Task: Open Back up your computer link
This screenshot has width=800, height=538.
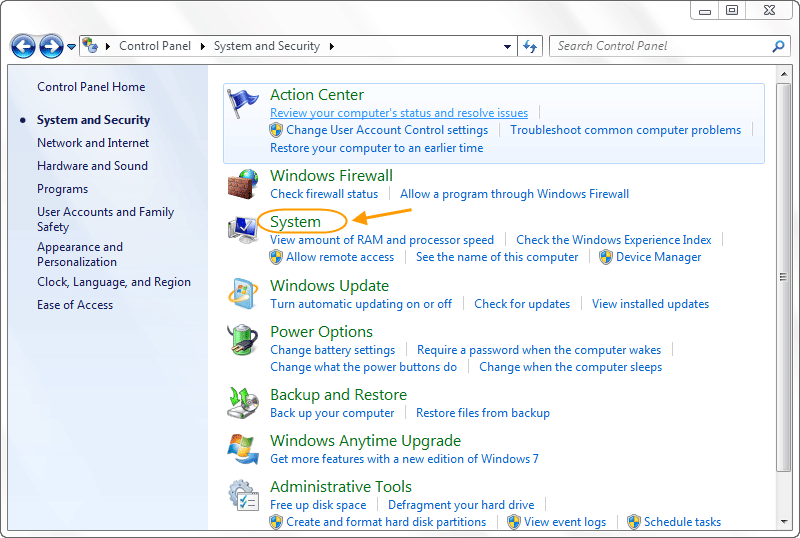Action: point(332,413)
